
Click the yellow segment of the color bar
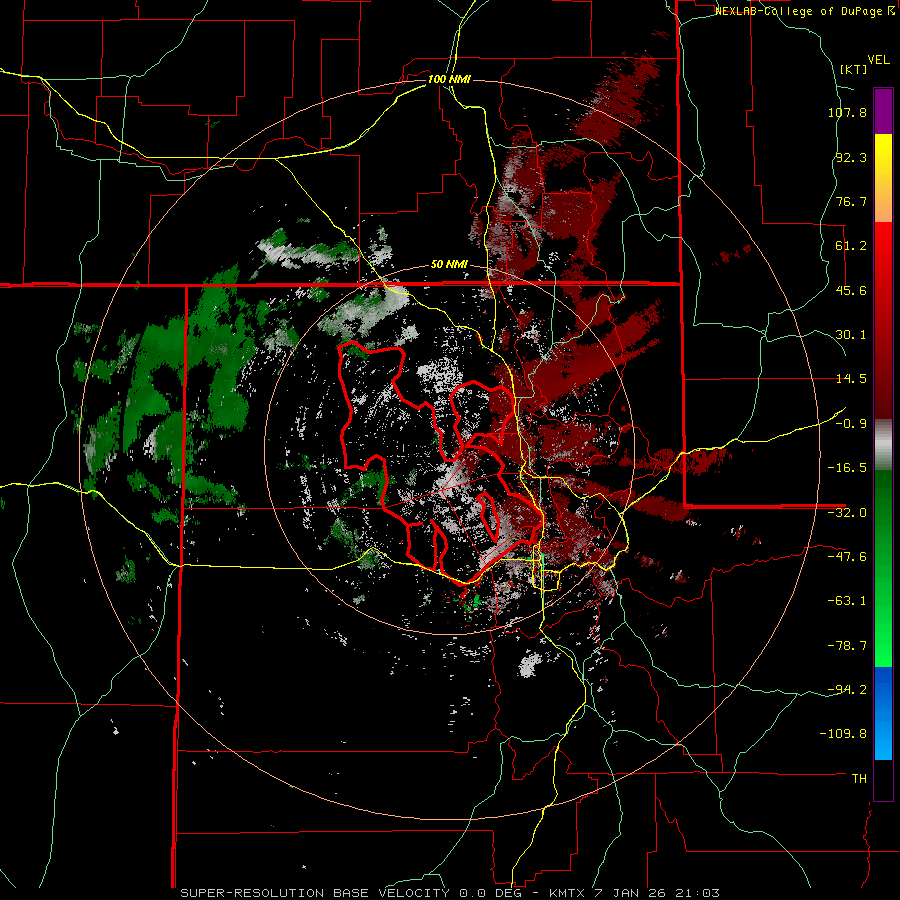883,178
